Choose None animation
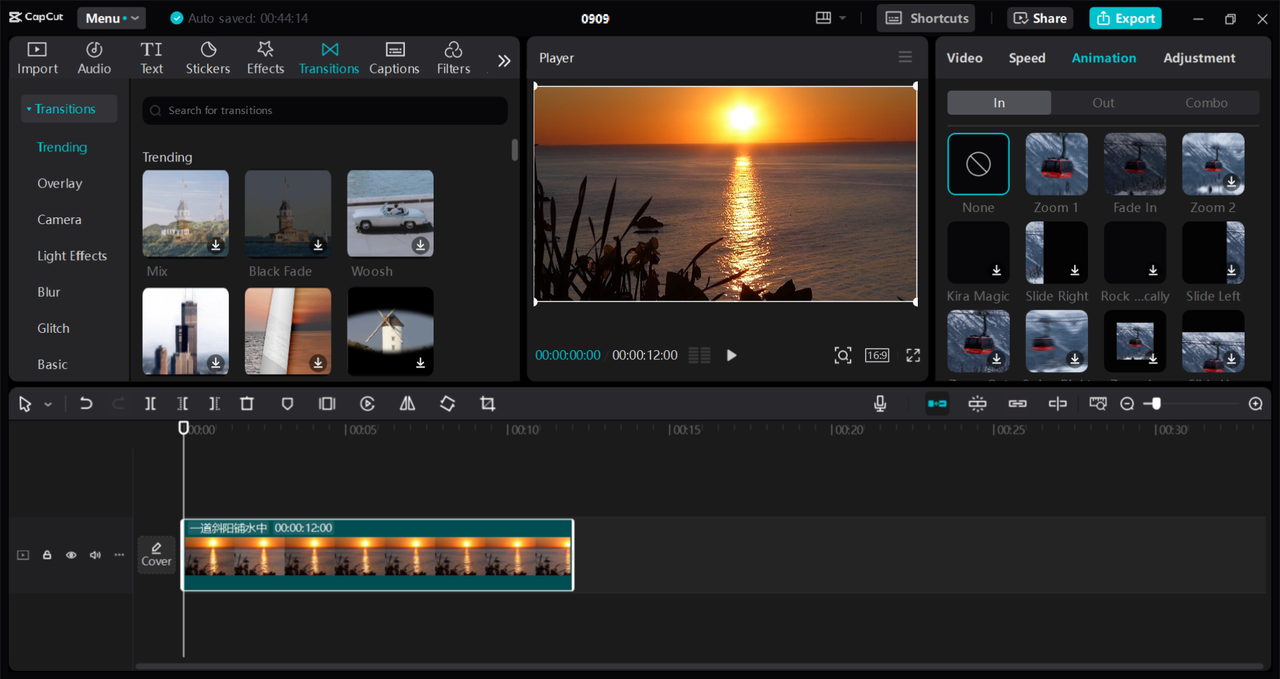Screen dimensions: 1280x679 978,164
